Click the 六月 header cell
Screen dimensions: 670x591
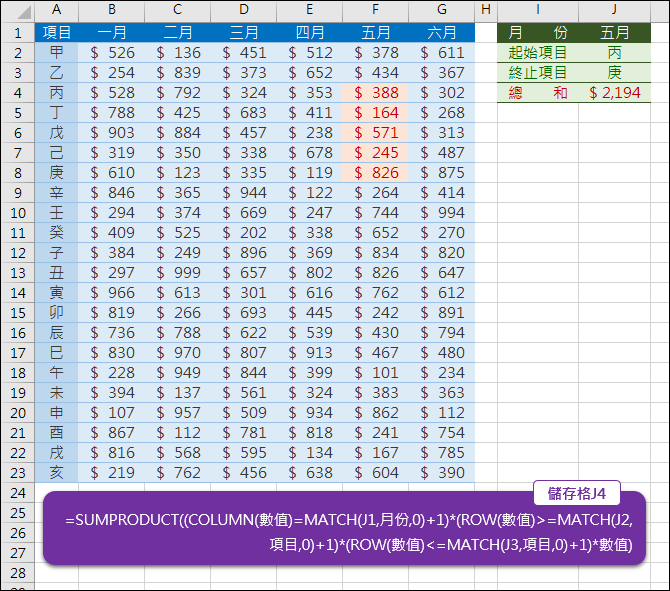(x=441, y=32)
